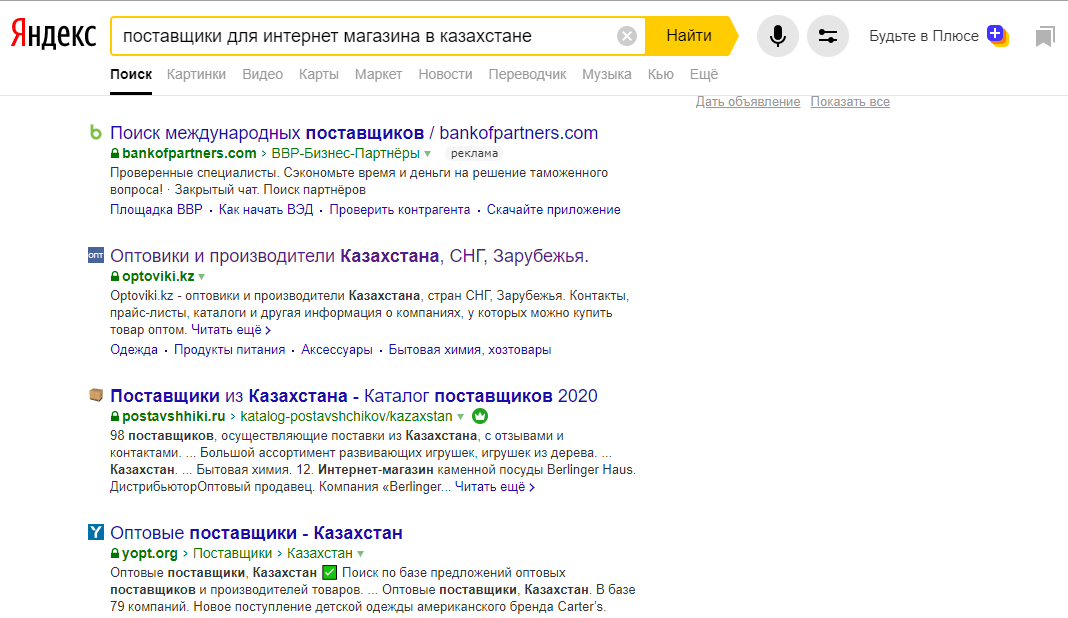Click the postavshhiki.ru box favicon

pyautogui.click(x=96, y=395)
